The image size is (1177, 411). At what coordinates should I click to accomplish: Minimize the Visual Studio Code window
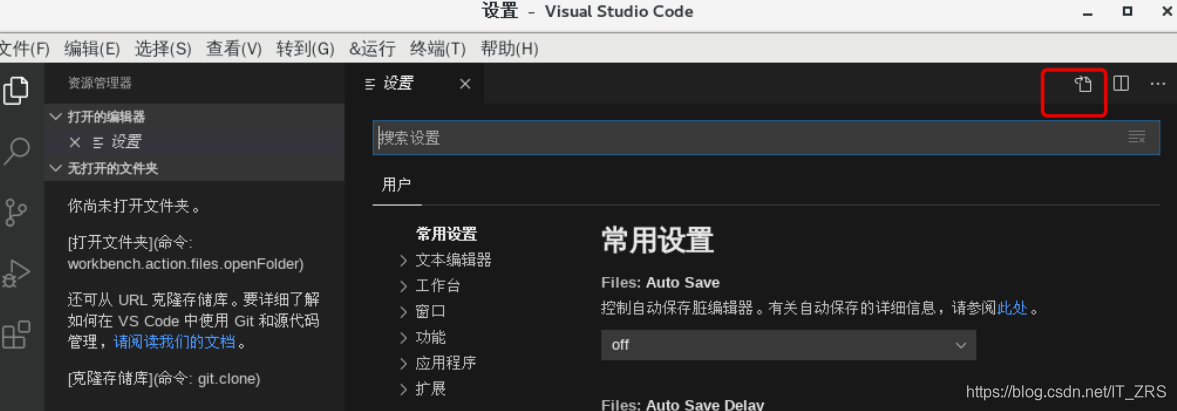click(1088, 13)
